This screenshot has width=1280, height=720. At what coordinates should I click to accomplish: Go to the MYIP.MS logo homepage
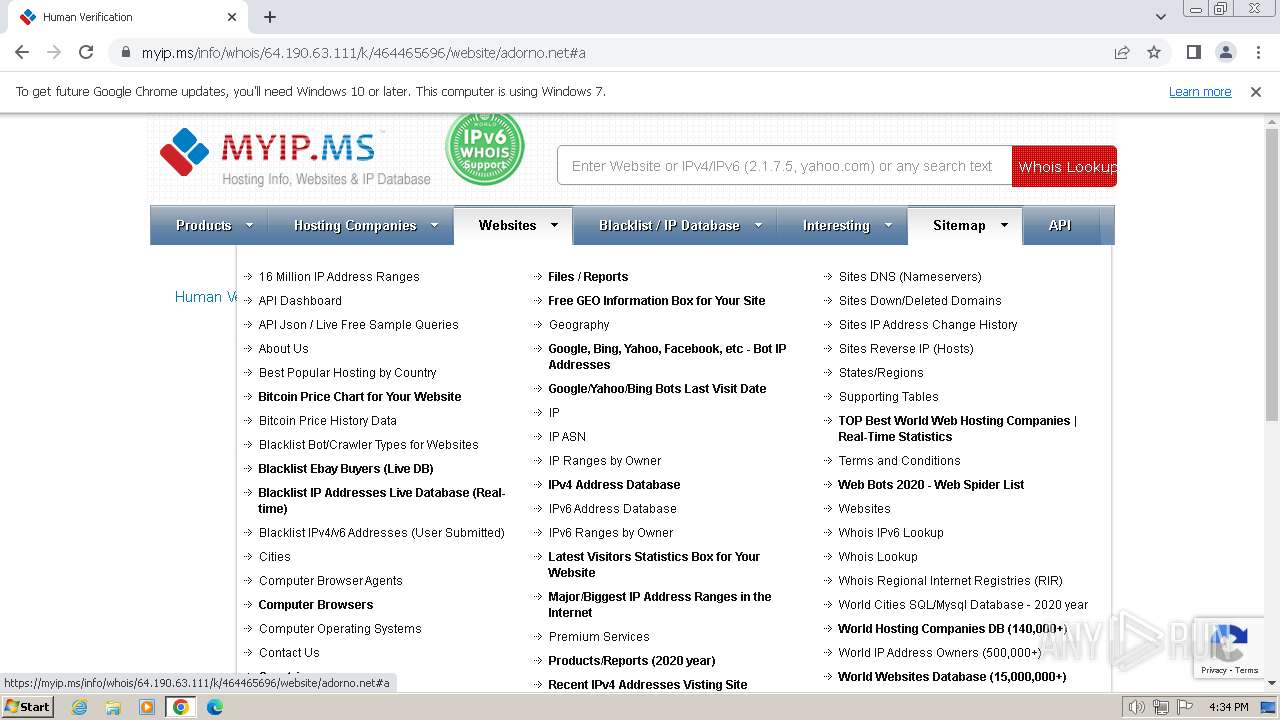pyautogui.click(x=295, y=157)
